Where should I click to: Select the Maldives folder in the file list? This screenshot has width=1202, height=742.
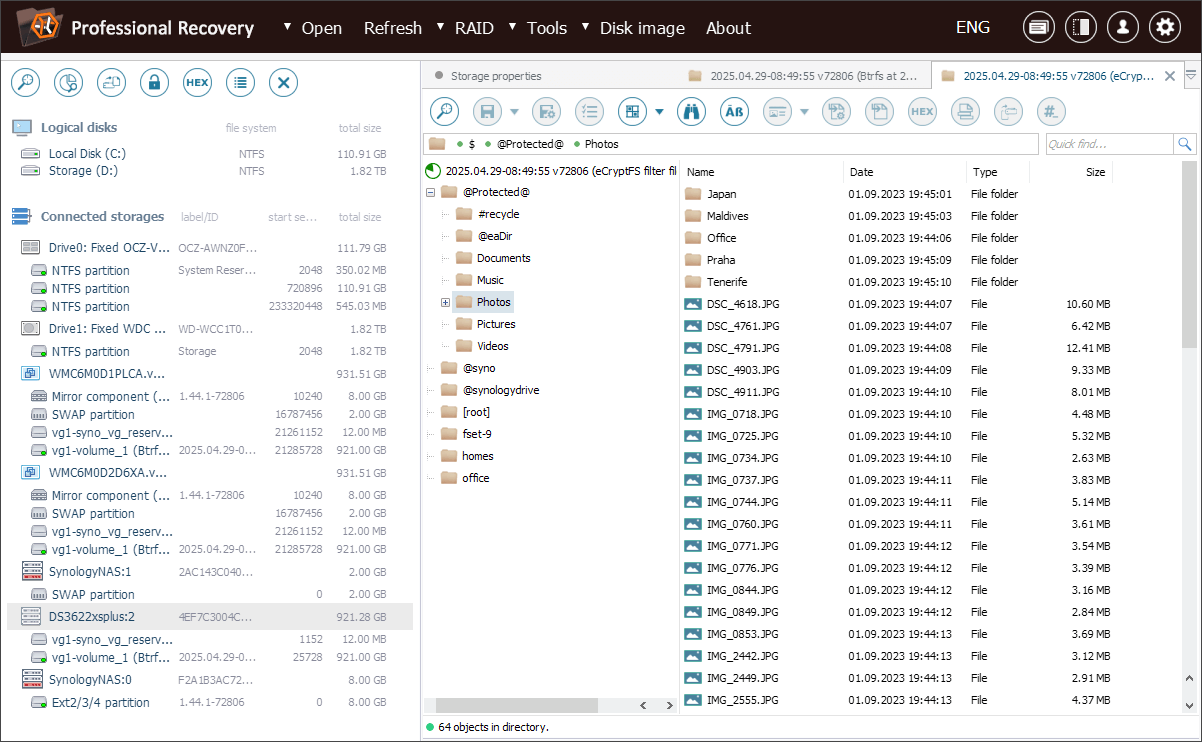tap(727, 216)
